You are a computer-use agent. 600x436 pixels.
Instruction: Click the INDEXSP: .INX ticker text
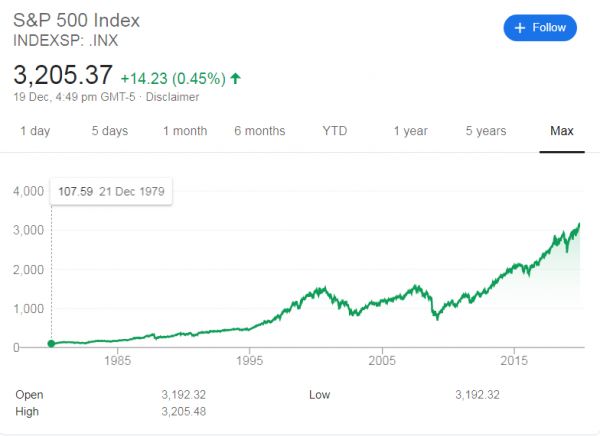click(x=67, y=41)
